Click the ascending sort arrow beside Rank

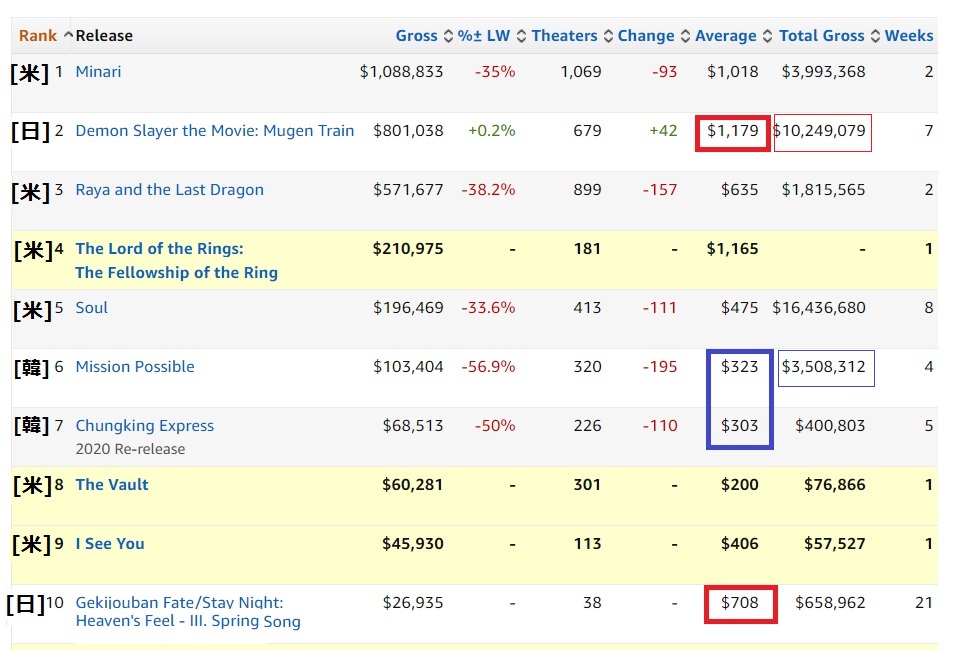(x=68, y=36)
